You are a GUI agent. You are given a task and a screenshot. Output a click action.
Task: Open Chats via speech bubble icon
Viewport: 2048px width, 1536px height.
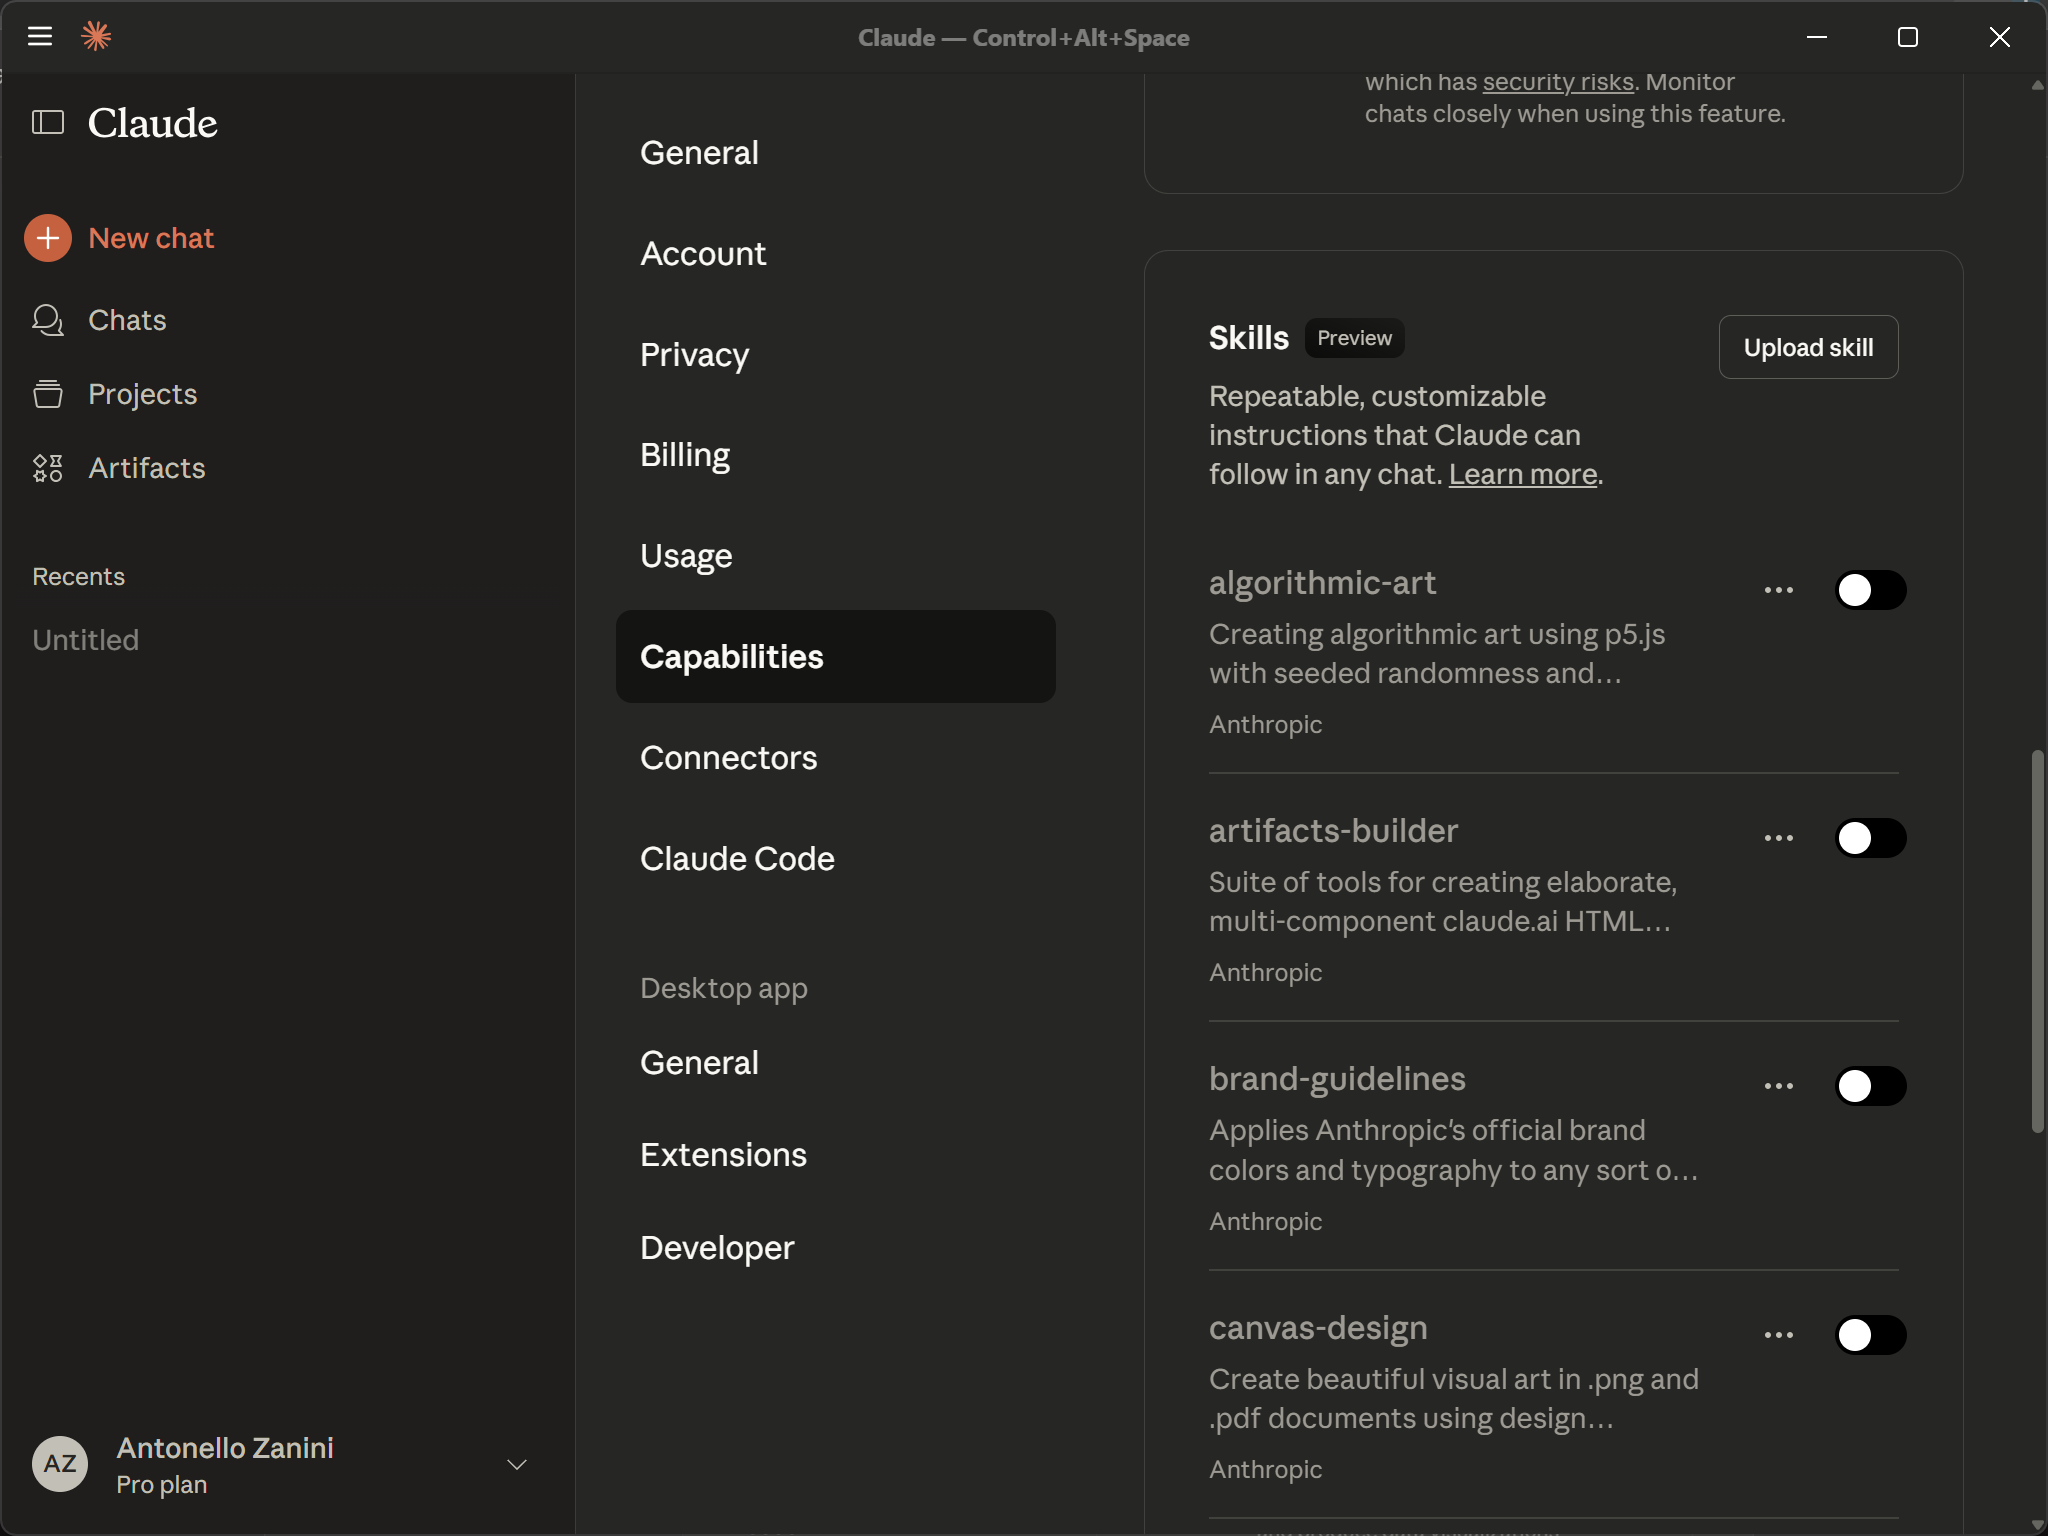tap(48, 320)
